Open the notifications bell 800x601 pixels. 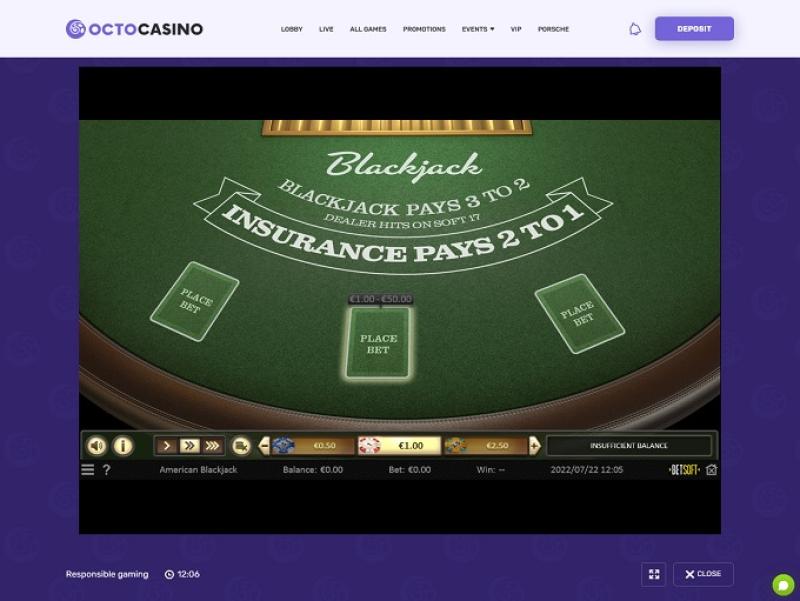click(x=635, y=29)
